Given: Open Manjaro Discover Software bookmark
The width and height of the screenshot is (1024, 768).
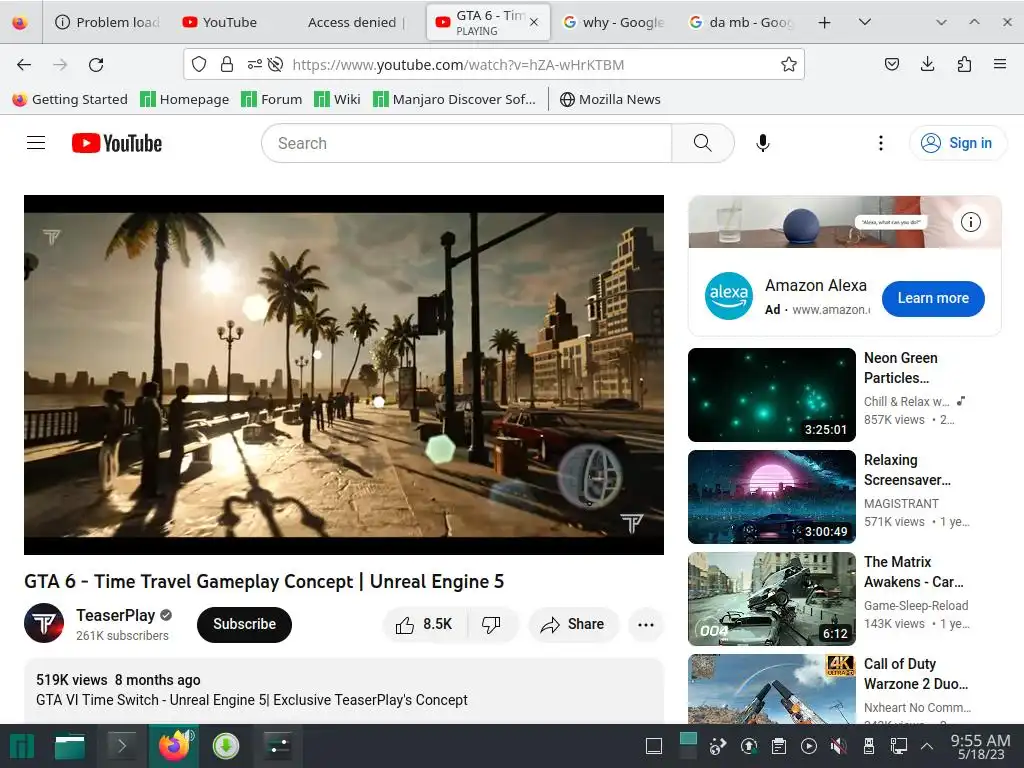Looking at the screenshot, I should click(455, 99).
